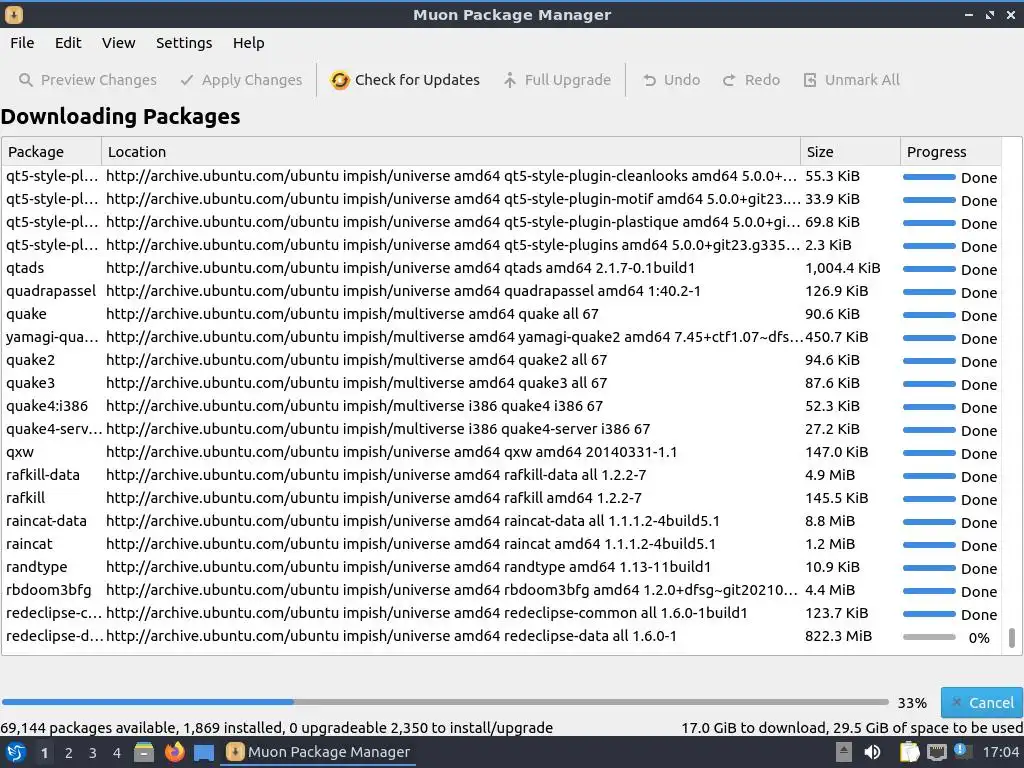Image resolution: width=1024 pixels, height=768 pixels.
Task: Sort by the Size column header
Action: tap(850, 152)
